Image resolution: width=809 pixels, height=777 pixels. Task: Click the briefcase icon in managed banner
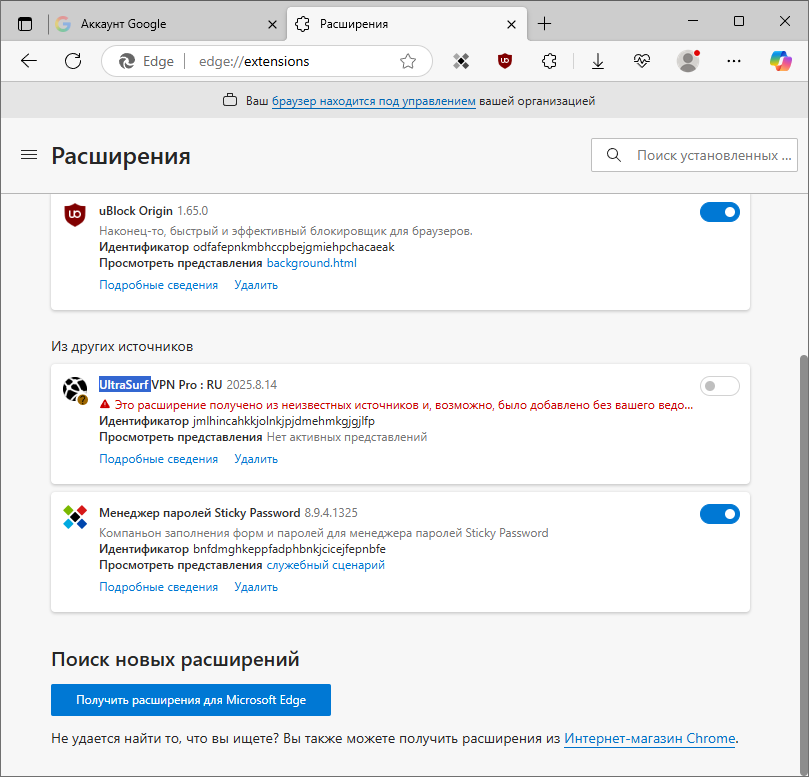pyautogui.click(x=230, y=100)
